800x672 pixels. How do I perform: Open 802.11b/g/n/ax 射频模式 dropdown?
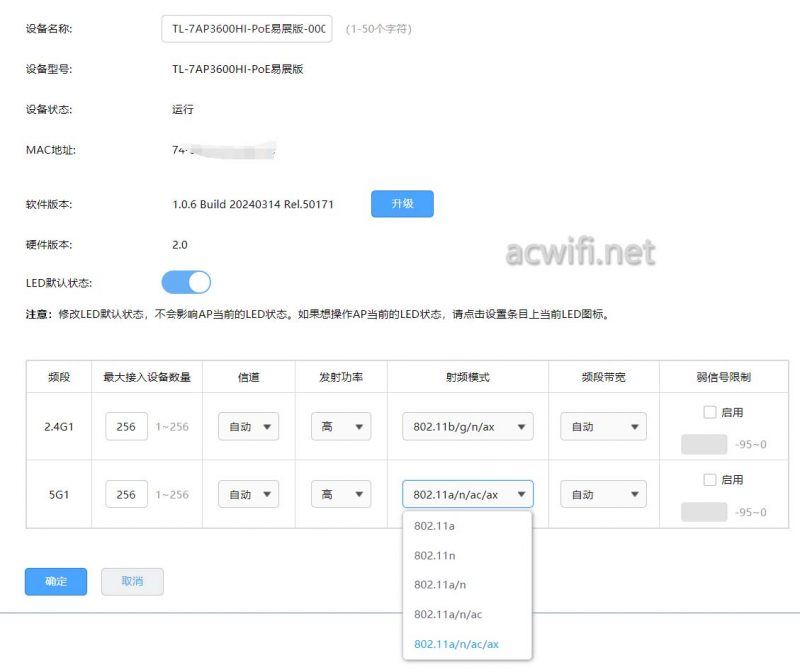467,427
